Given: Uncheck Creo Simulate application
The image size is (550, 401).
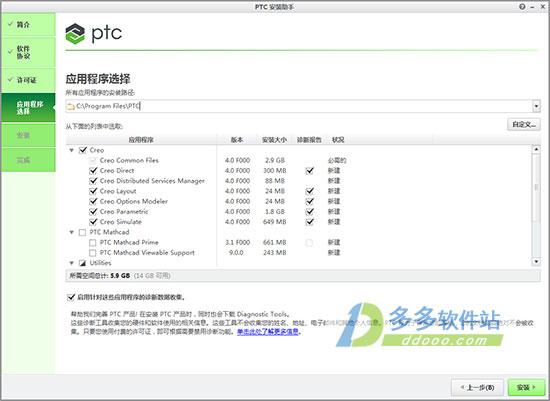Looking at the screenshot, I should (93, 222).
